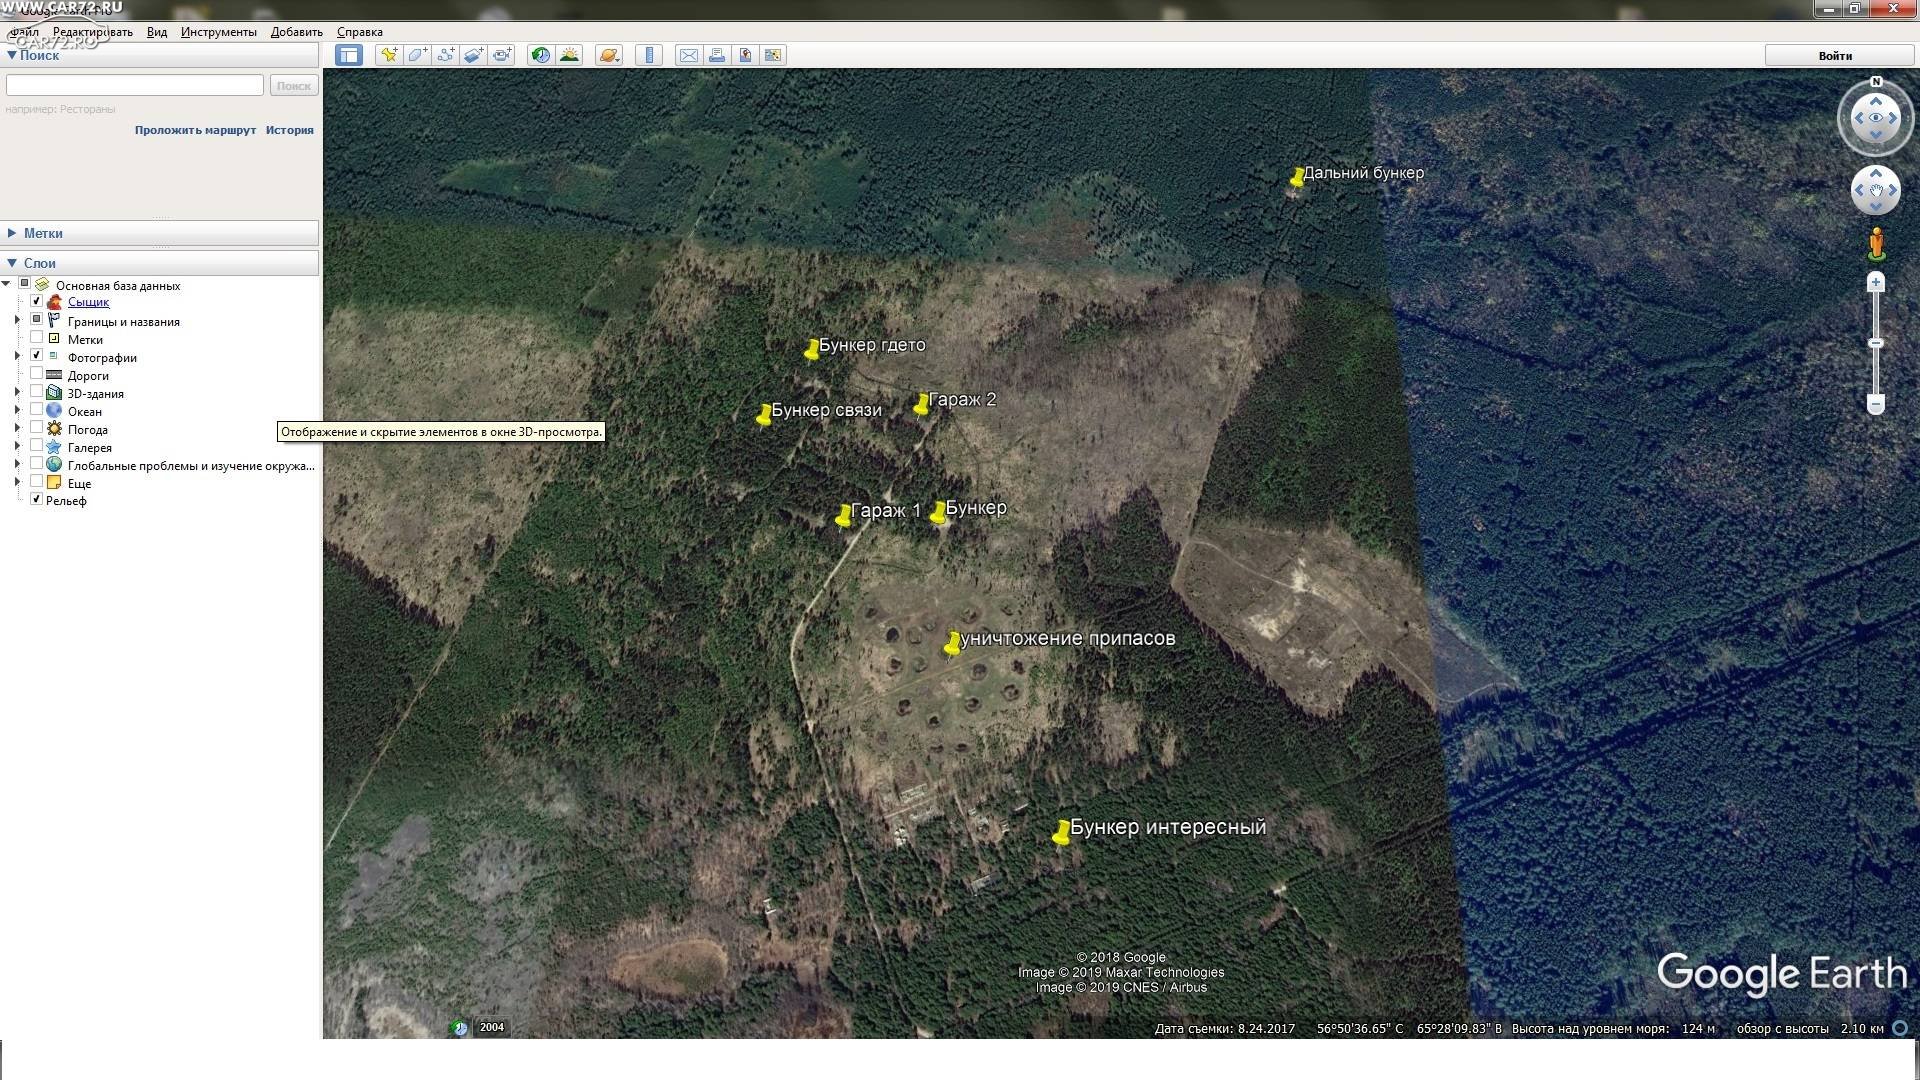
Task: Open the Сыщик layer link
Action: pyautogui.click(x=89, y=302)
